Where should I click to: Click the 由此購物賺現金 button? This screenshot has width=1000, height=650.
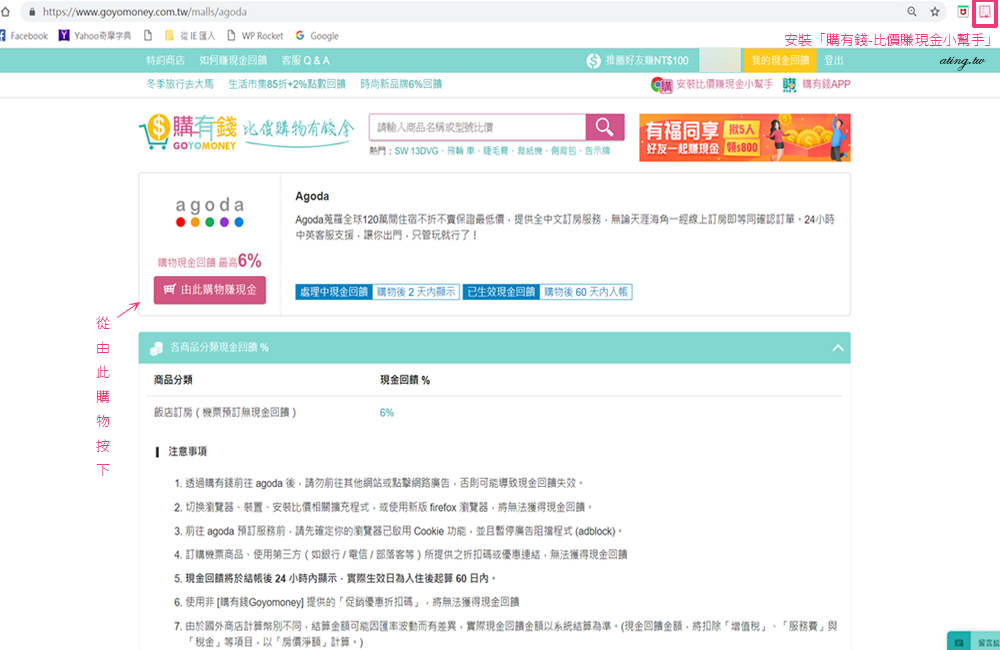click(210, 291)
